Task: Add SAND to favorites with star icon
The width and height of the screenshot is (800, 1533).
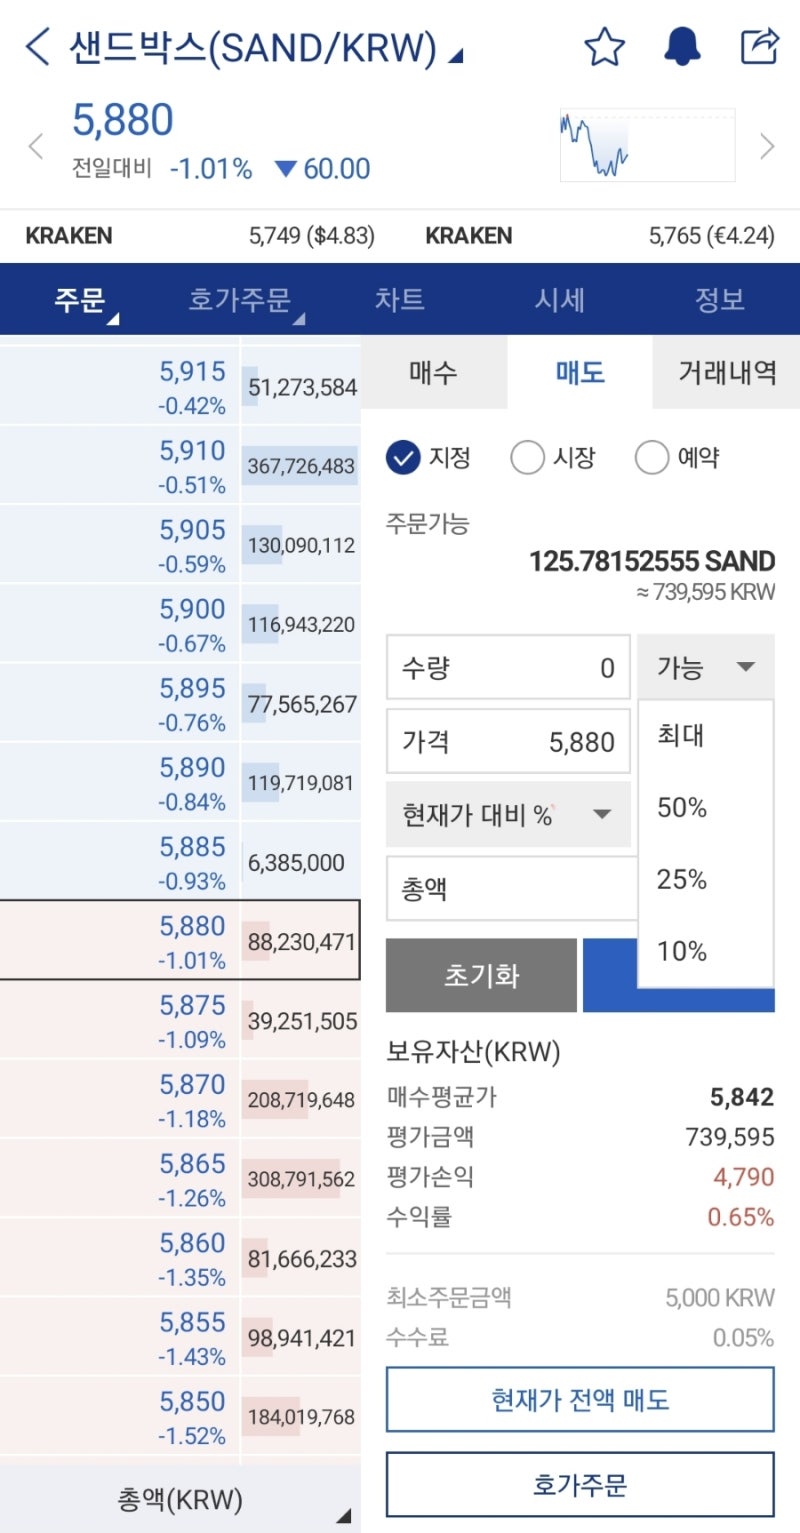Action: point(604,47)
